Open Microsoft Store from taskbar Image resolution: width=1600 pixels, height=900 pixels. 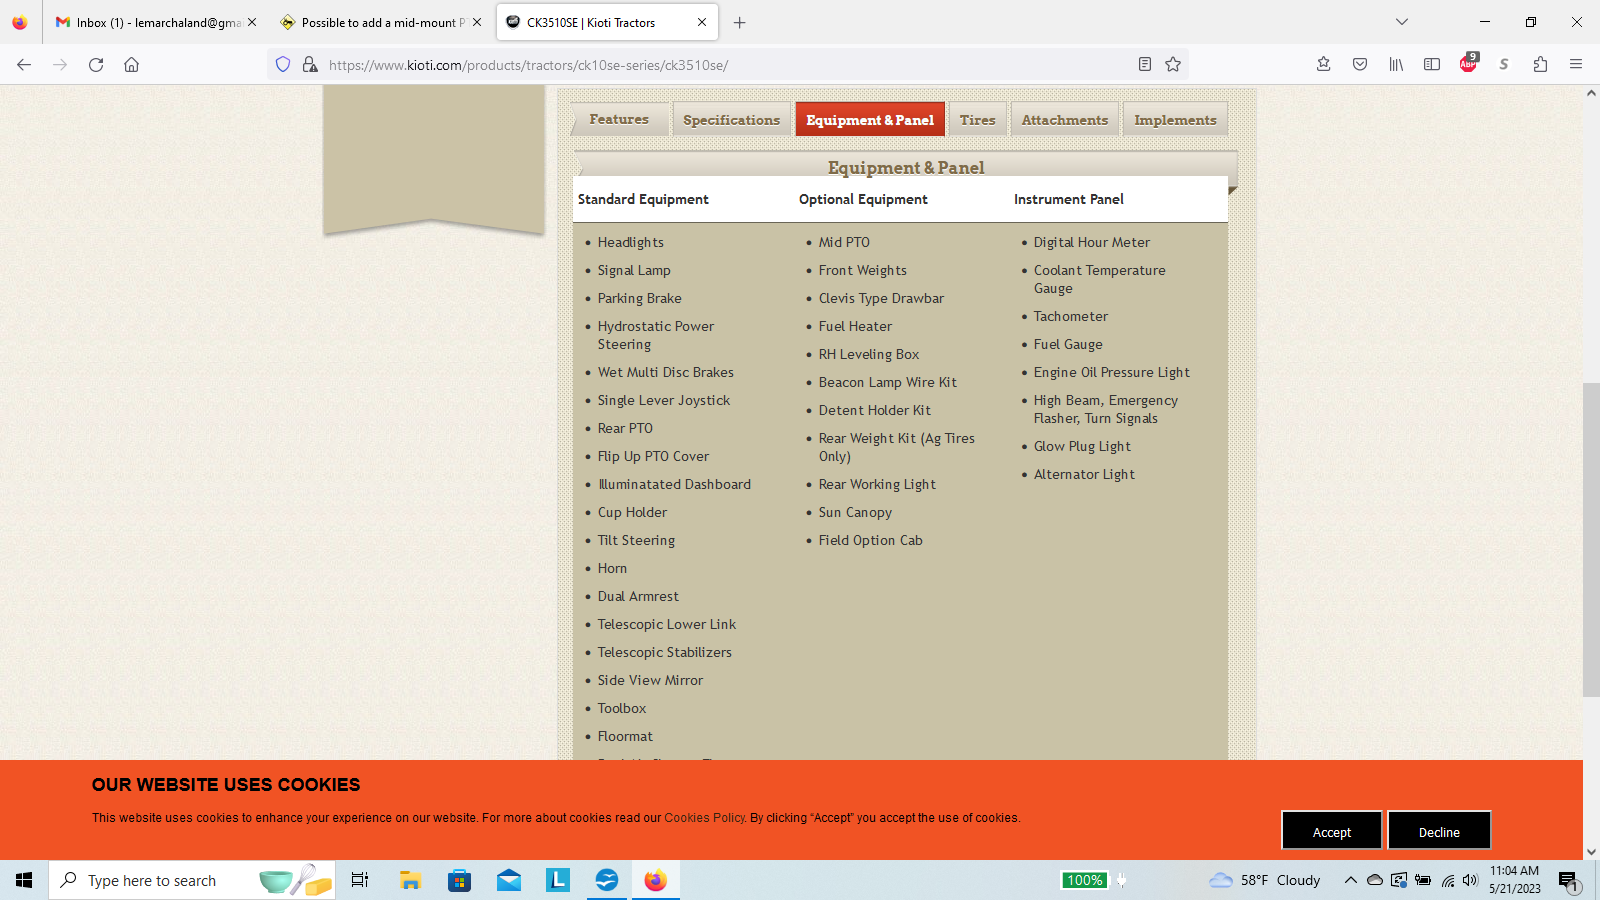click(x=459, y=880)
